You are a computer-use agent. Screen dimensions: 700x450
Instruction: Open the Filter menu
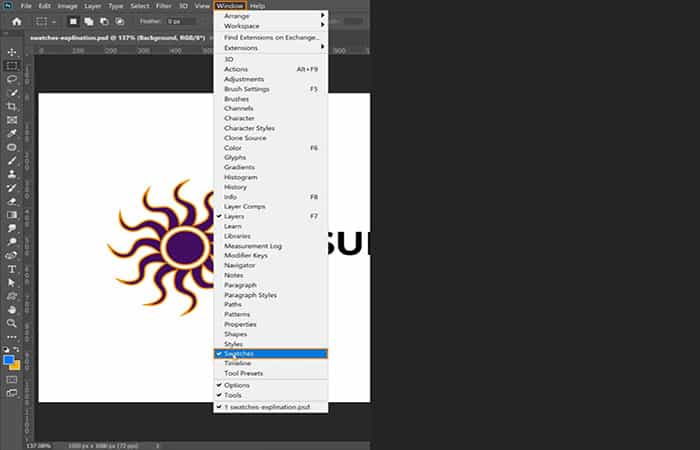[163, 6]
